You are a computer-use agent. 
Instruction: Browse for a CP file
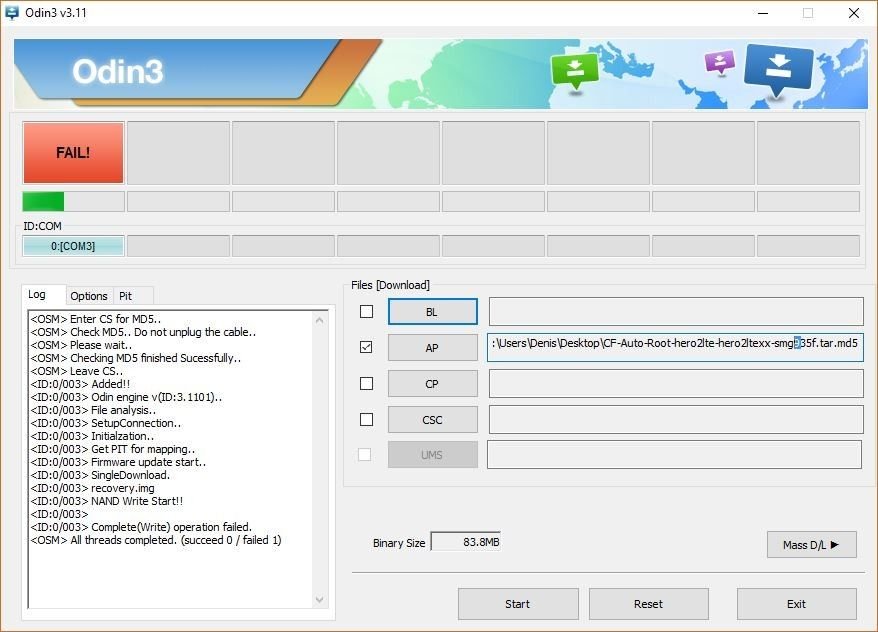(x=432, y=384)
